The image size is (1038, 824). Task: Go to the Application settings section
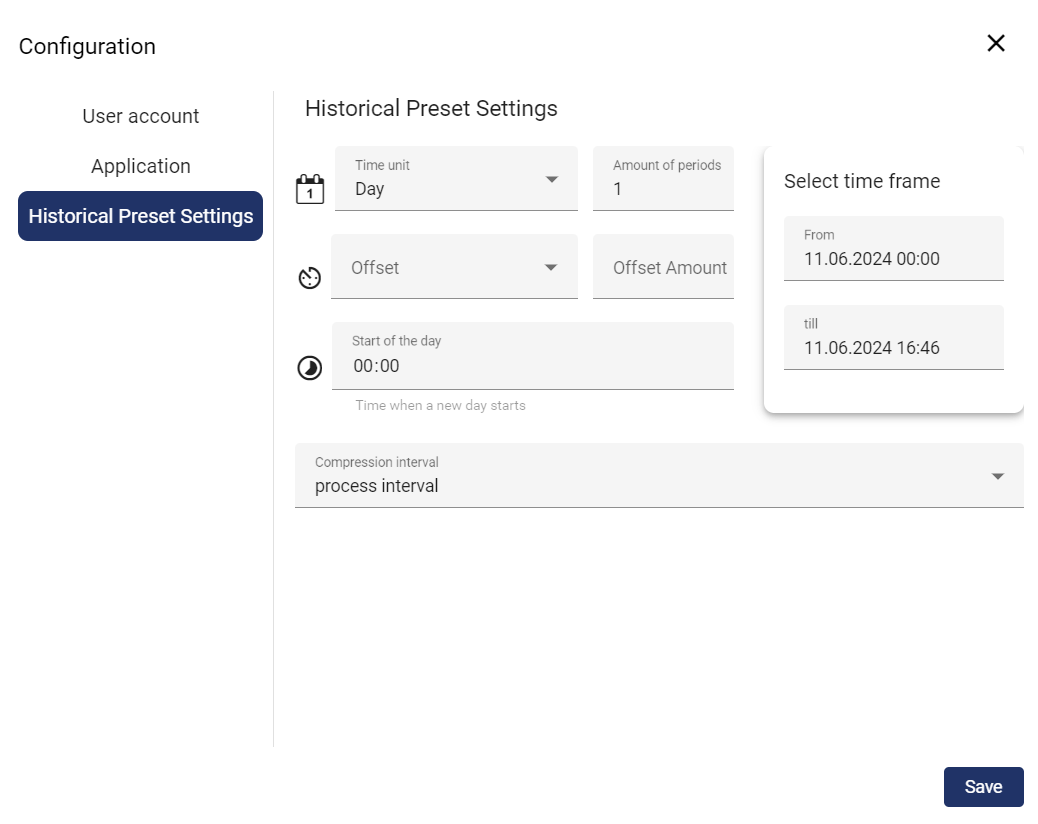[141, 166]
